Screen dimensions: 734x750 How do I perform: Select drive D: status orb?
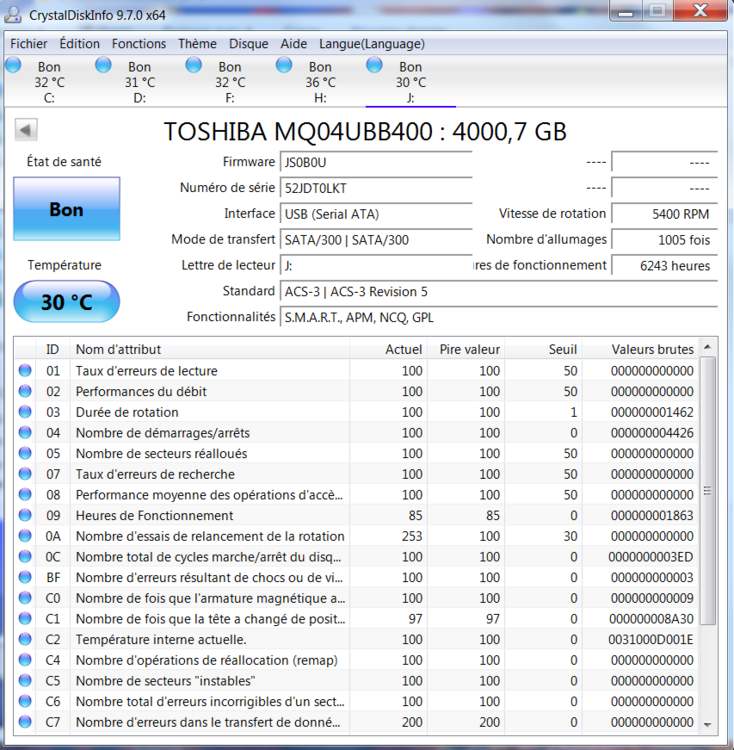(x=104, y=66)
